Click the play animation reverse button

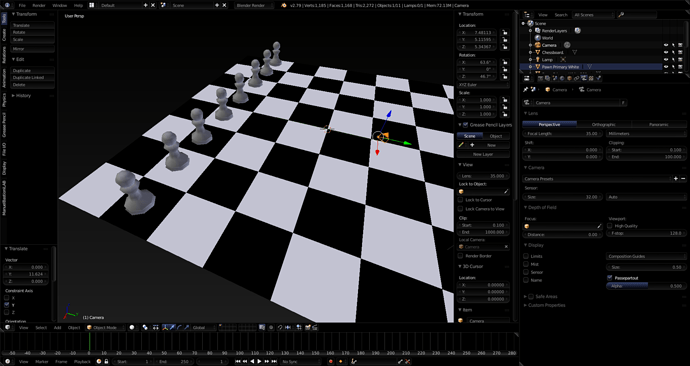click(x=252, y=362)
